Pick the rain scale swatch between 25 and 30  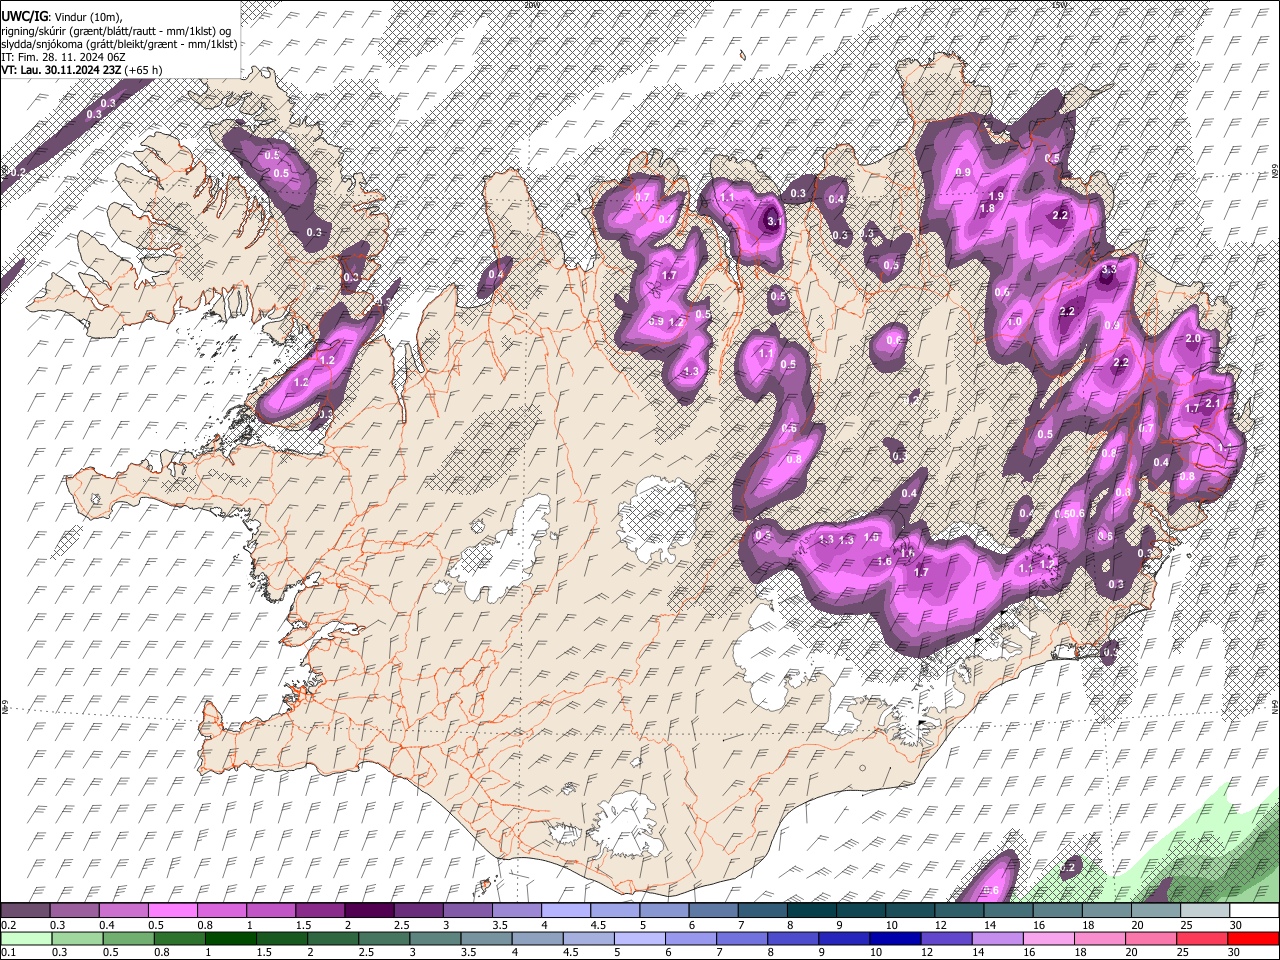[1202, 938]
